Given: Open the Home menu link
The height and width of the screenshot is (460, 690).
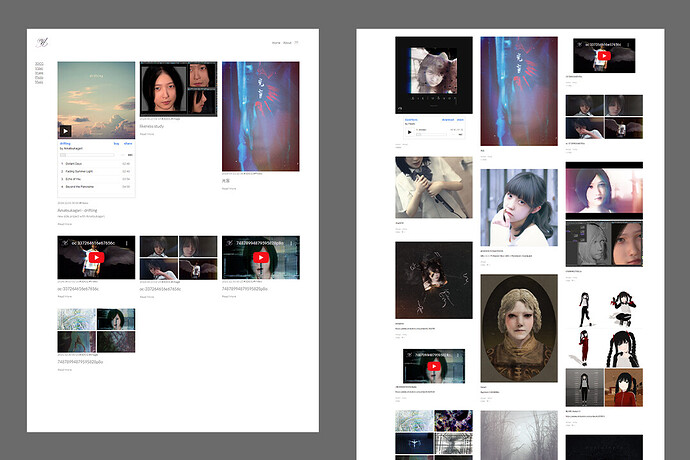Looking at the screenshot, I should 276,43.
